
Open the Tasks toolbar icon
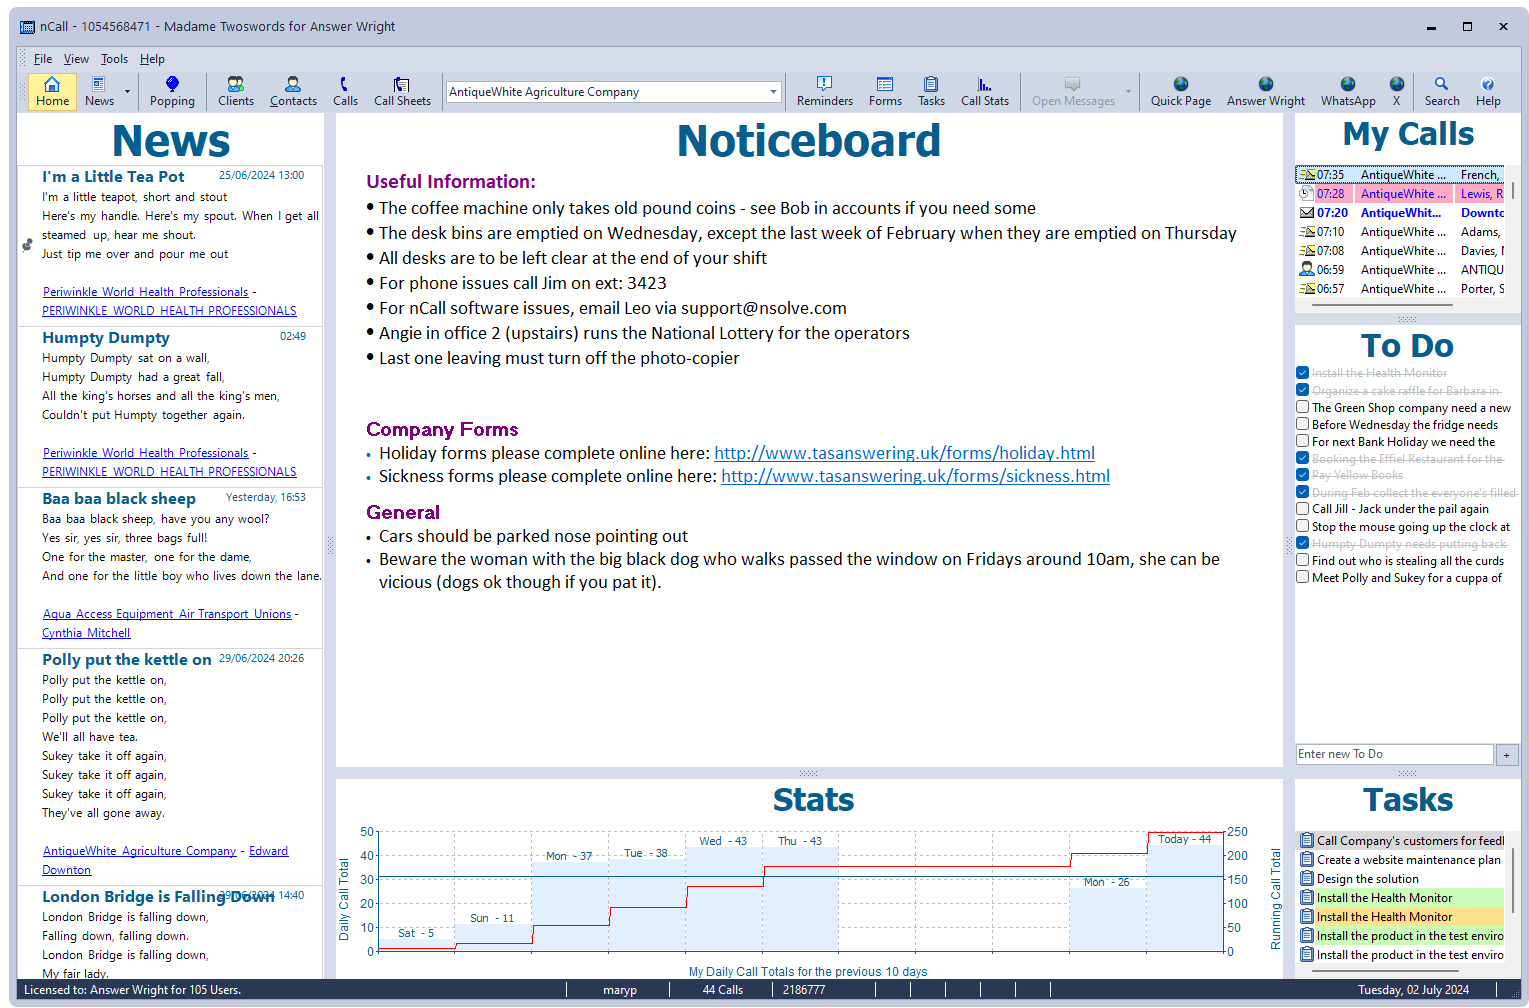(931, 91)
